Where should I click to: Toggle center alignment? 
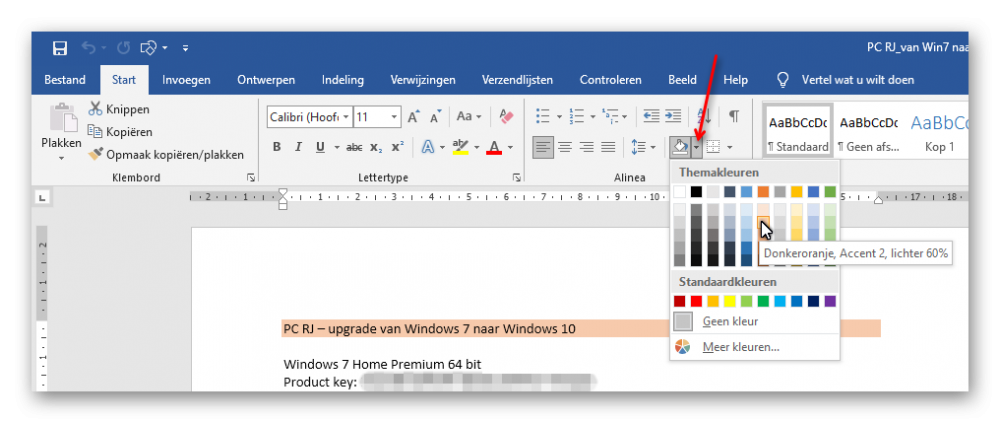click(x=565, y=147)
